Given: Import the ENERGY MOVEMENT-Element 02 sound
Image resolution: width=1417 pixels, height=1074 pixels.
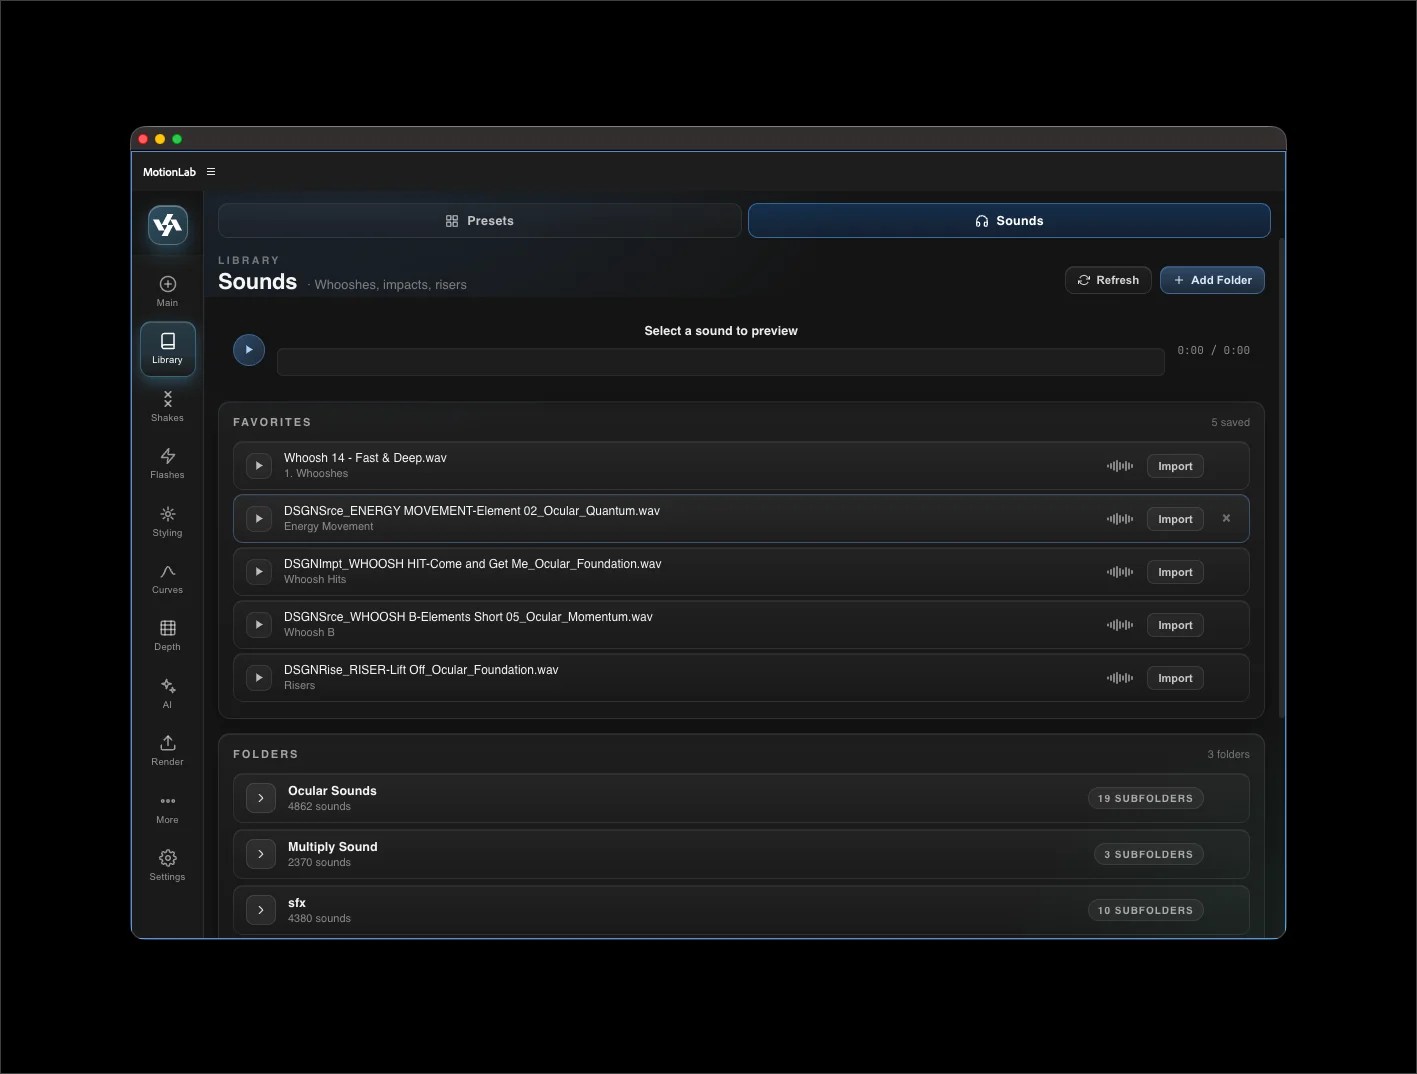Looking at the screenshot, I should click(x=1175, y=519).
